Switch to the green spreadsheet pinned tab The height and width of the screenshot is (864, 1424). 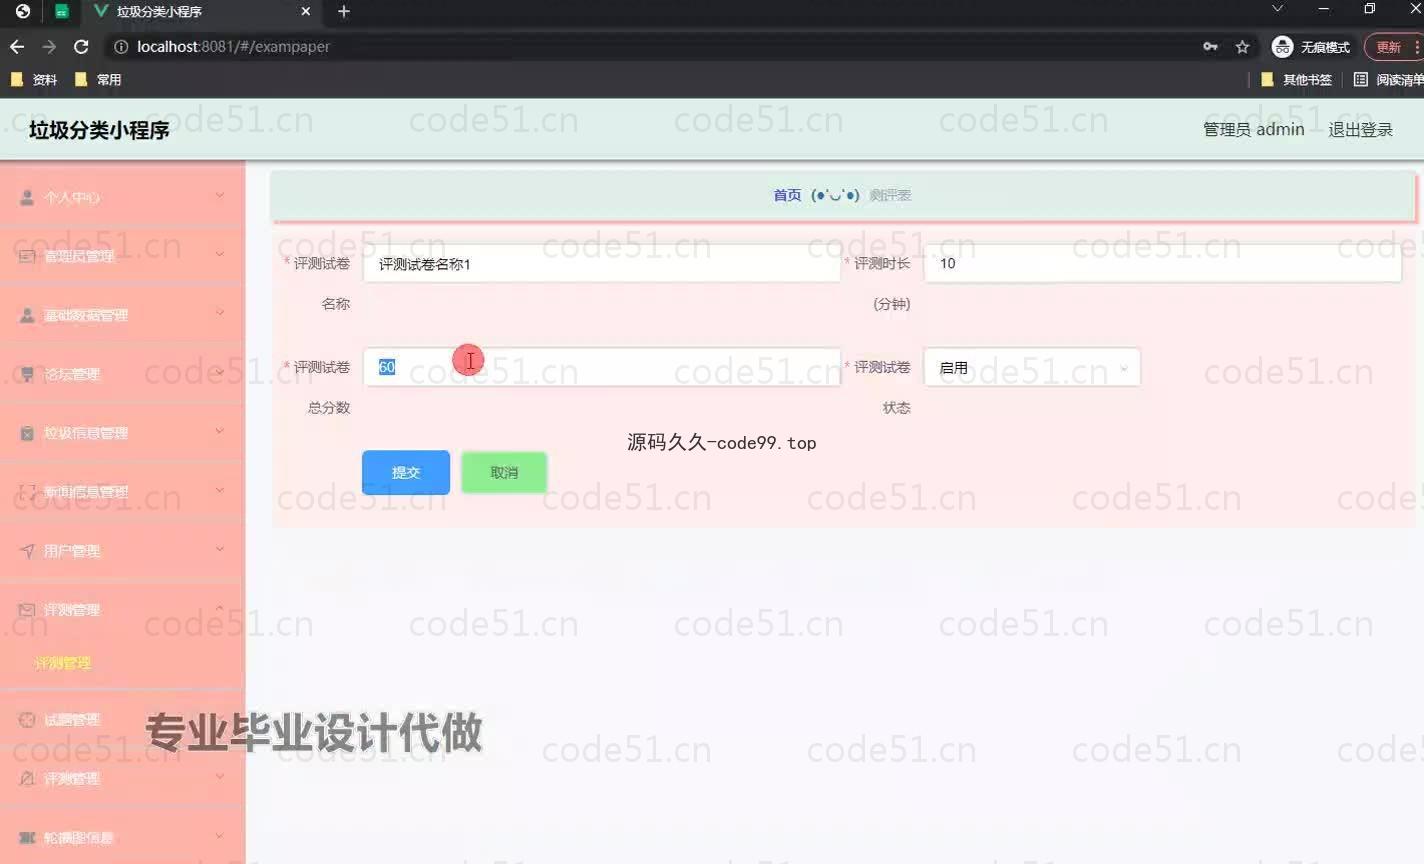[62, 11]
